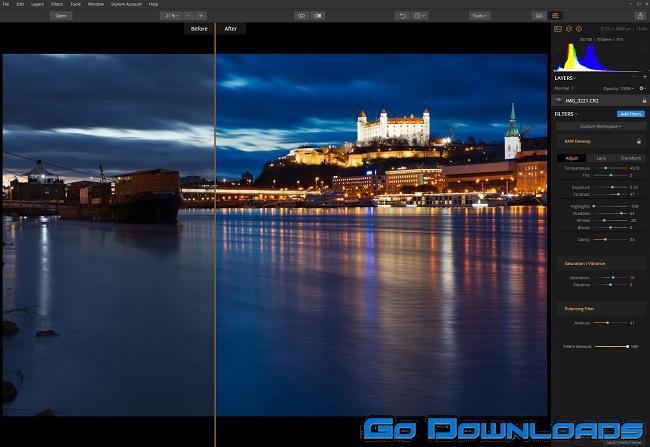Toggle the before/after compare view button

[x=318, y=16]
